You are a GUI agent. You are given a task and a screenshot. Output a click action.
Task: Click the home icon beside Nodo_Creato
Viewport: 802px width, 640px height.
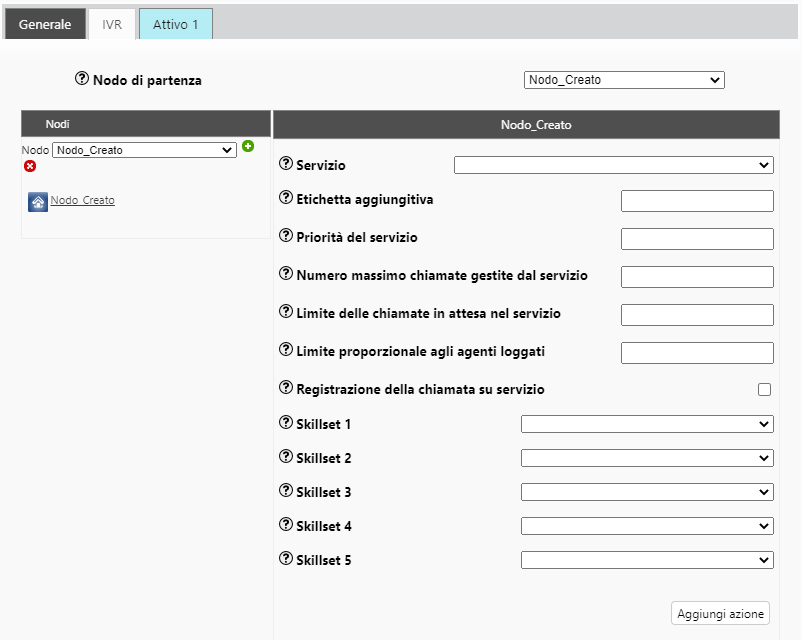tap(38, 202)
